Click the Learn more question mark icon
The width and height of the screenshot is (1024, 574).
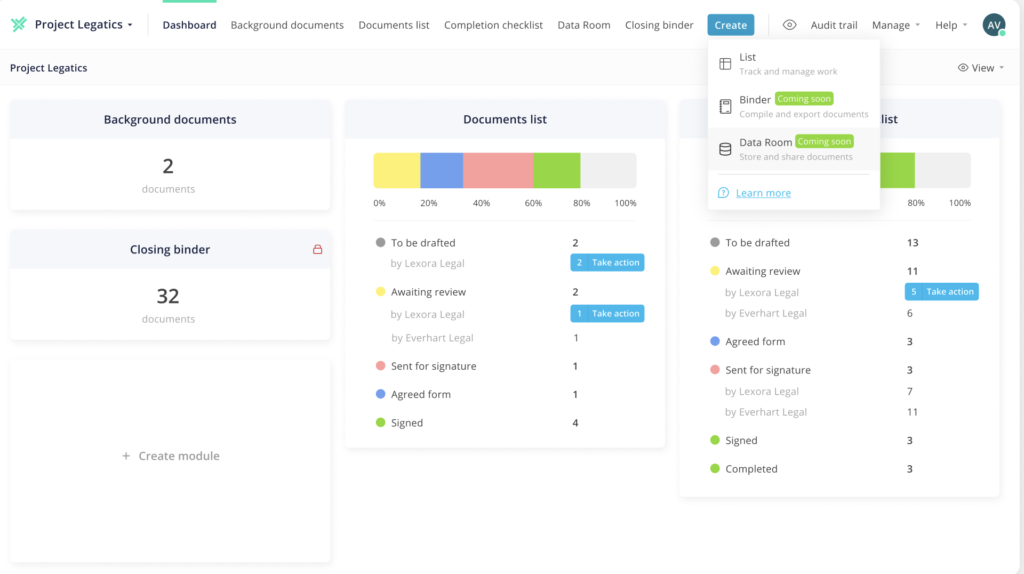[724, 193]
